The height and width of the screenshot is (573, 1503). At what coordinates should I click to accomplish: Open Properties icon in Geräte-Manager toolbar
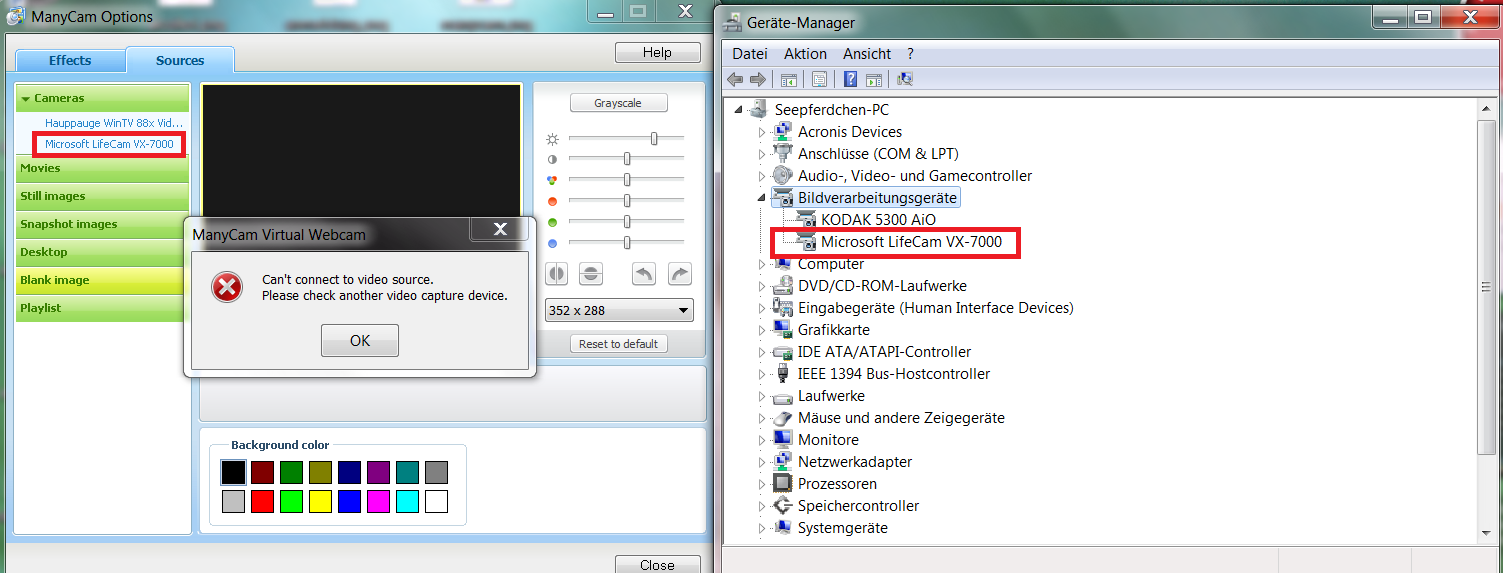coord(819,79)
